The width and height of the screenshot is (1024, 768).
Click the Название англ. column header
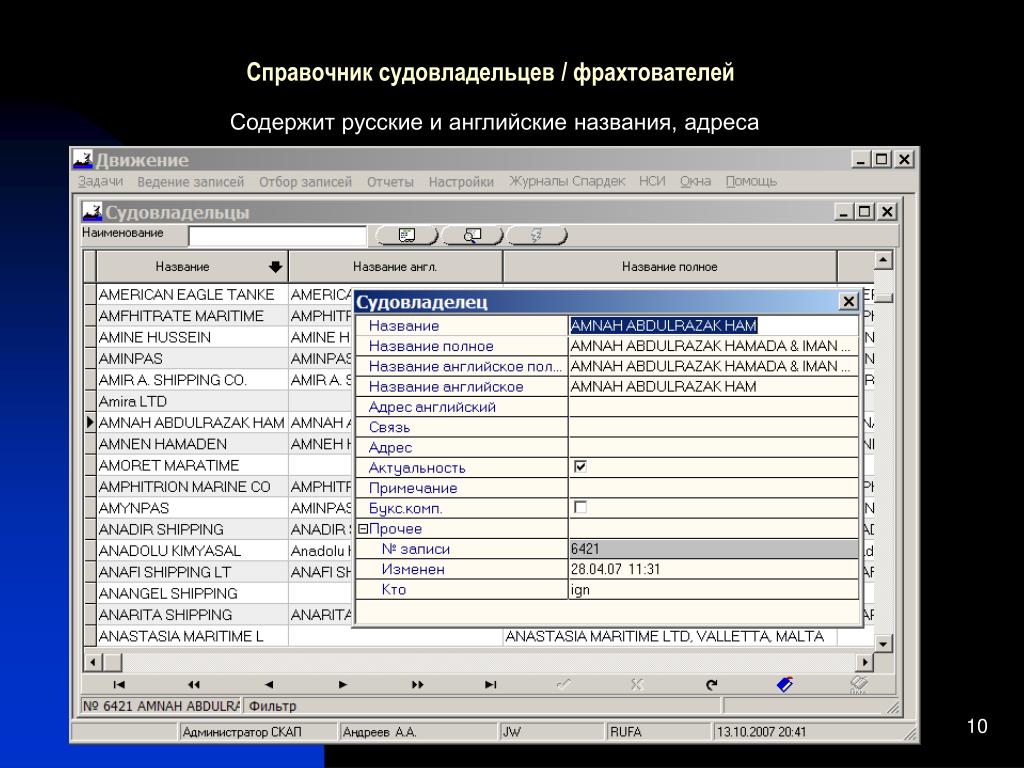tap(395, 266)
